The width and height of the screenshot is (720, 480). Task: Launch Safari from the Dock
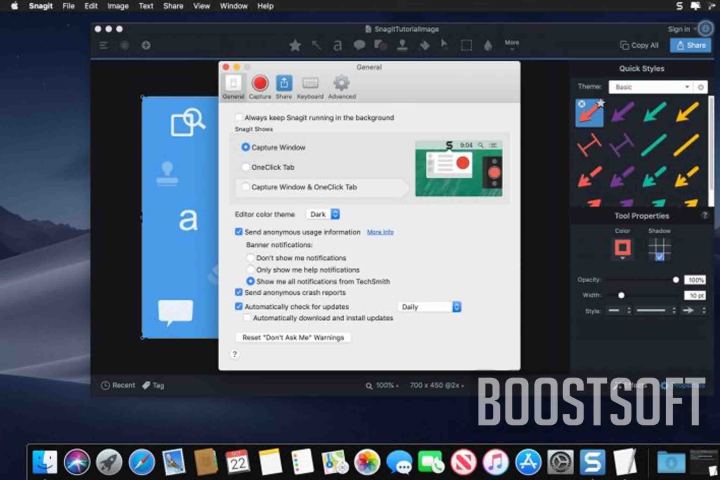[141, 462]
